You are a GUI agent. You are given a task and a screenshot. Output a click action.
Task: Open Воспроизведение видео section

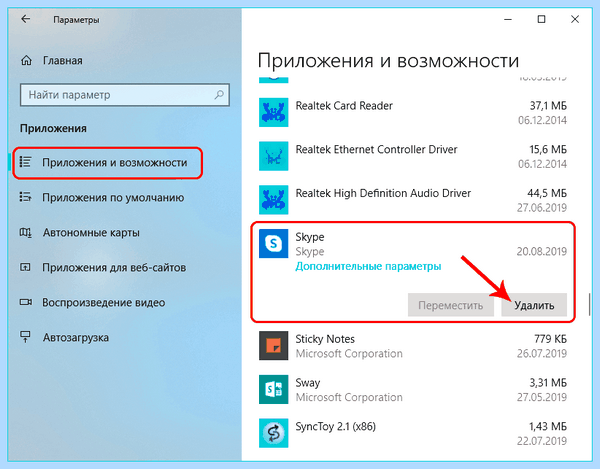point(103,303)
